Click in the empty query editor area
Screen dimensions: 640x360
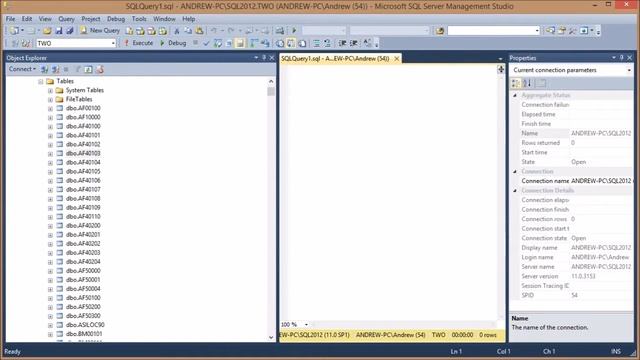pos(390,192)
